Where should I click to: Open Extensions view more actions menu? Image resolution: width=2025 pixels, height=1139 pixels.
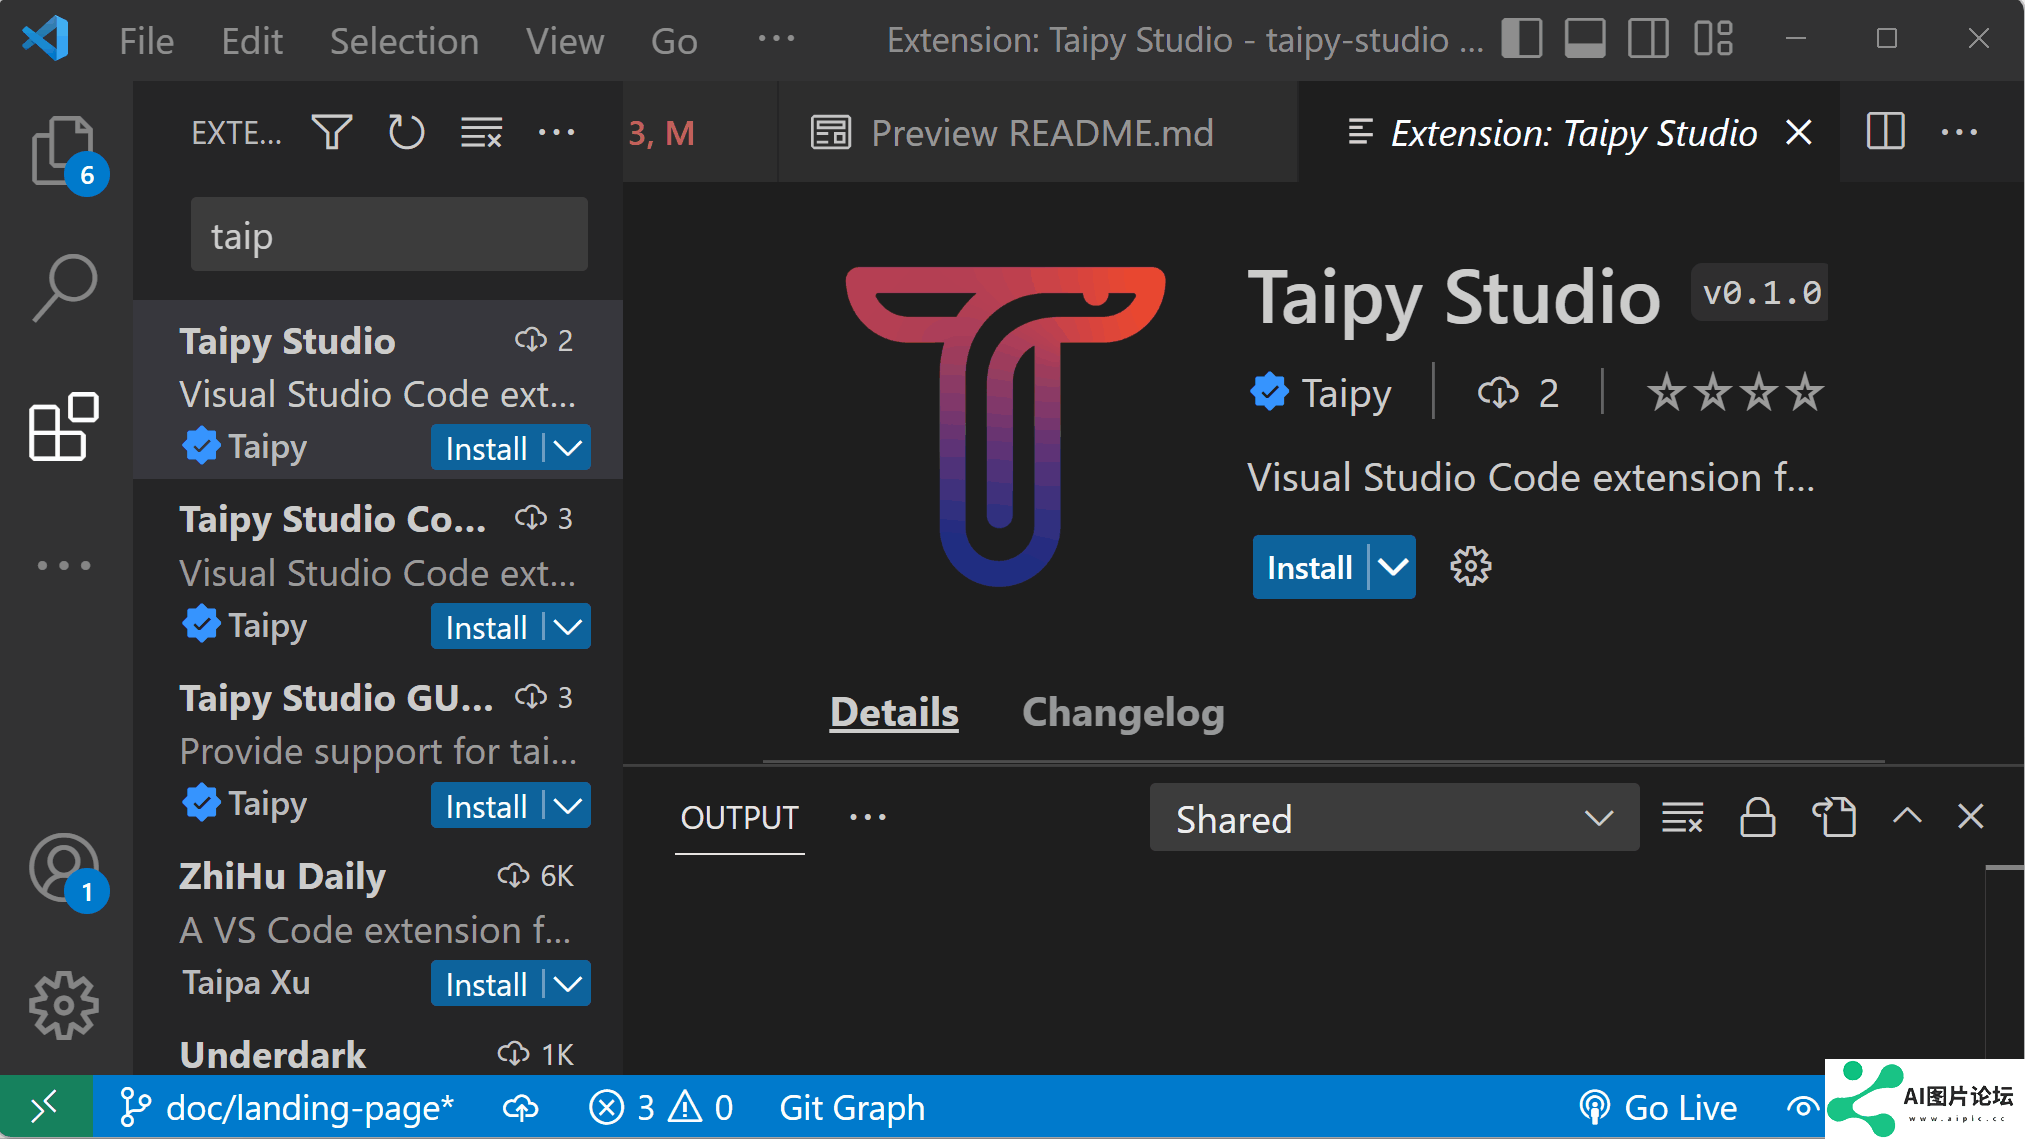tap(556, 132)
